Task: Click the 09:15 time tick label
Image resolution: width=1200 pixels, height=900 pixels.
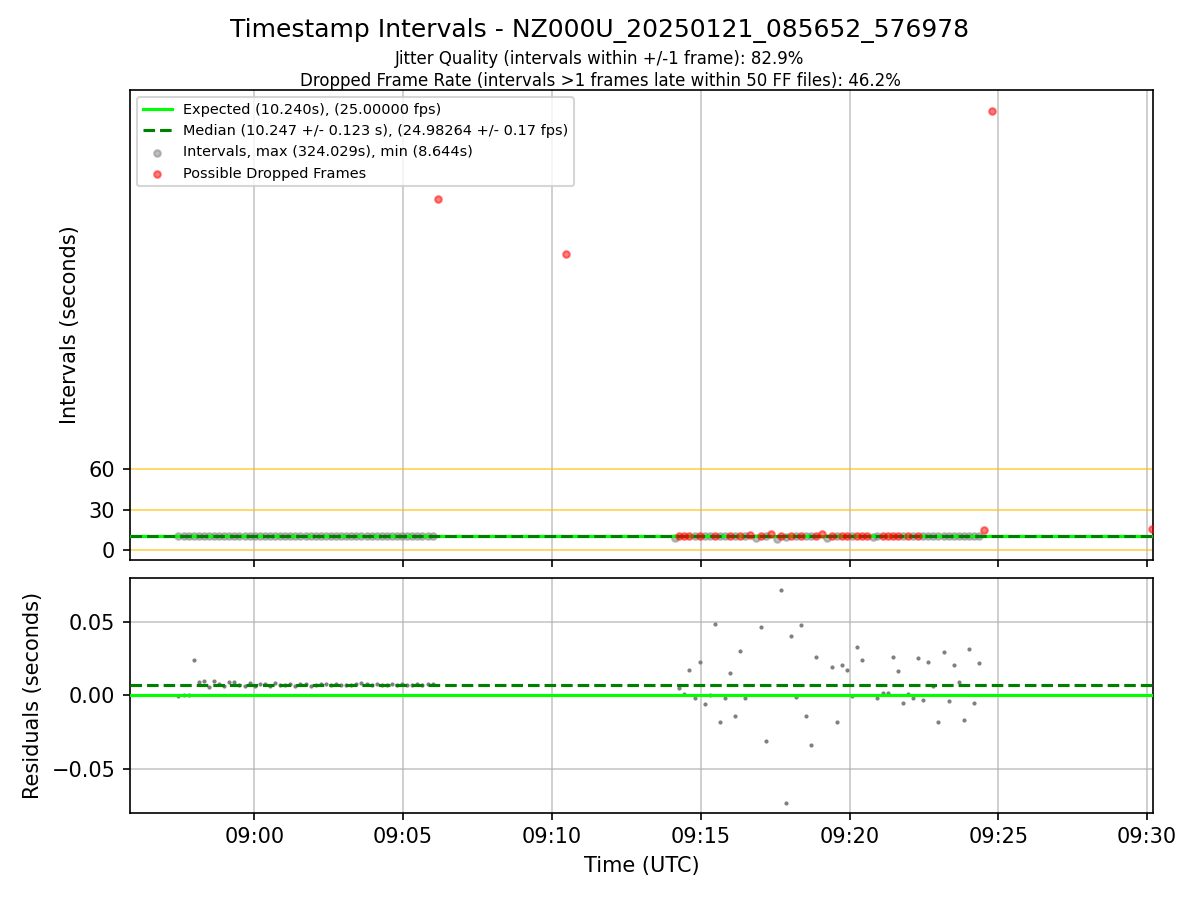Action: (701, 836)
